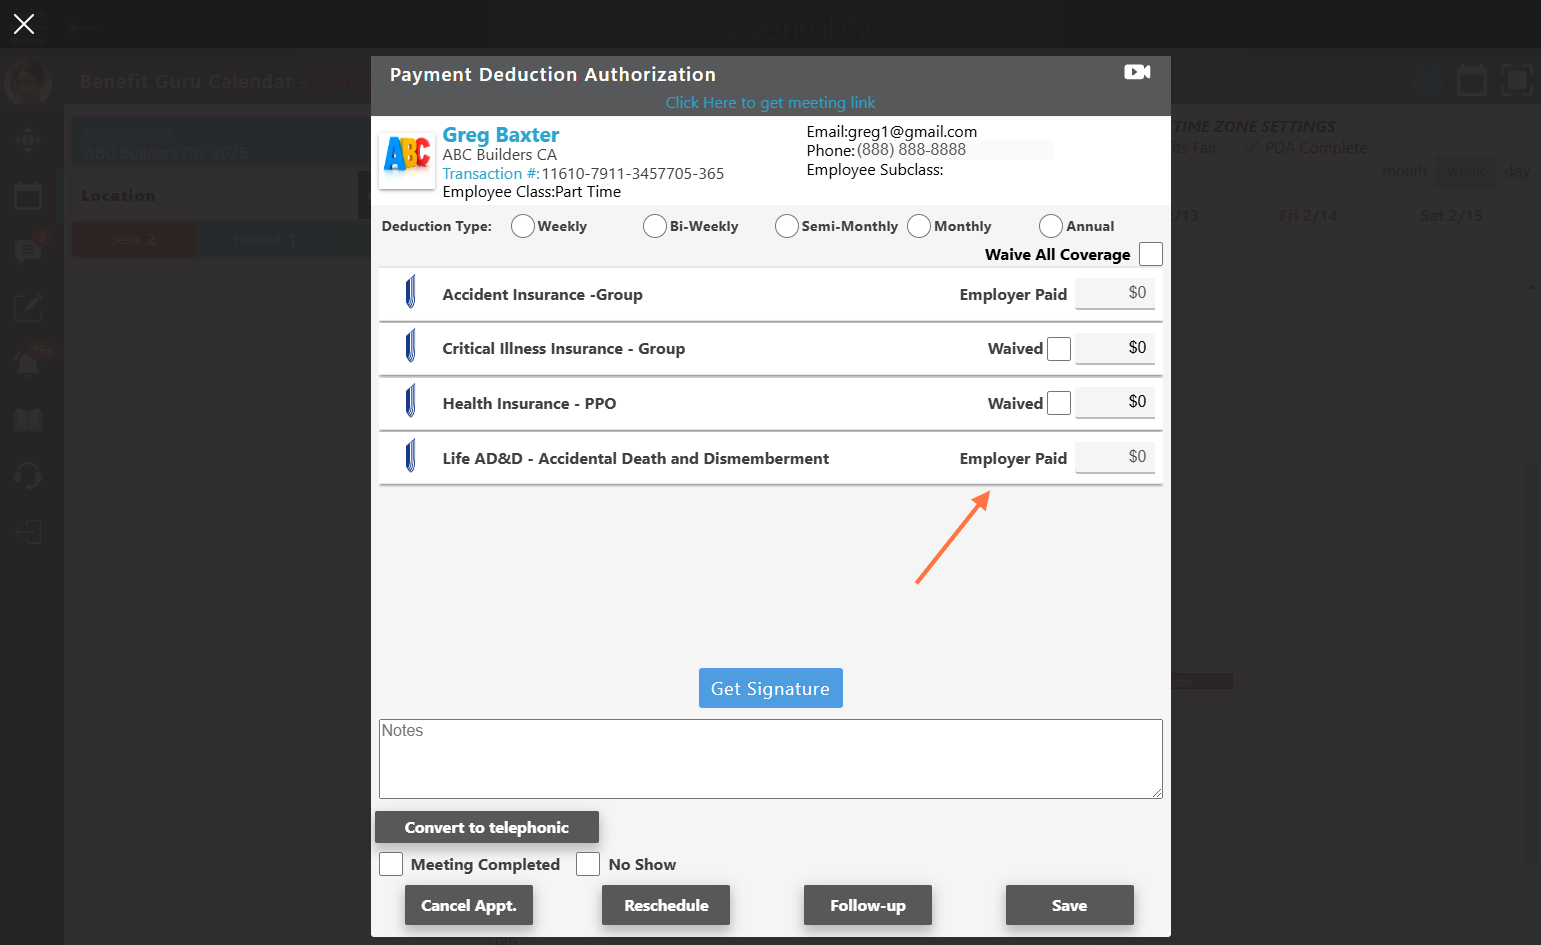Click the Get Signature button
This screenshot has height=945, width=1541.
770,688
